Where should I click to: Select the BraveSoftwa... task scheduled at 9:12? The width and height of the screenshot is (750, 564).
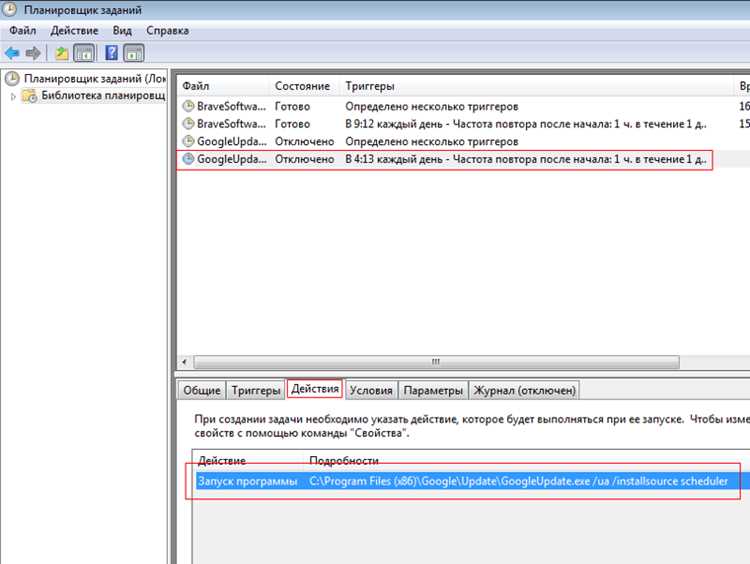click(x=232, y=124)
